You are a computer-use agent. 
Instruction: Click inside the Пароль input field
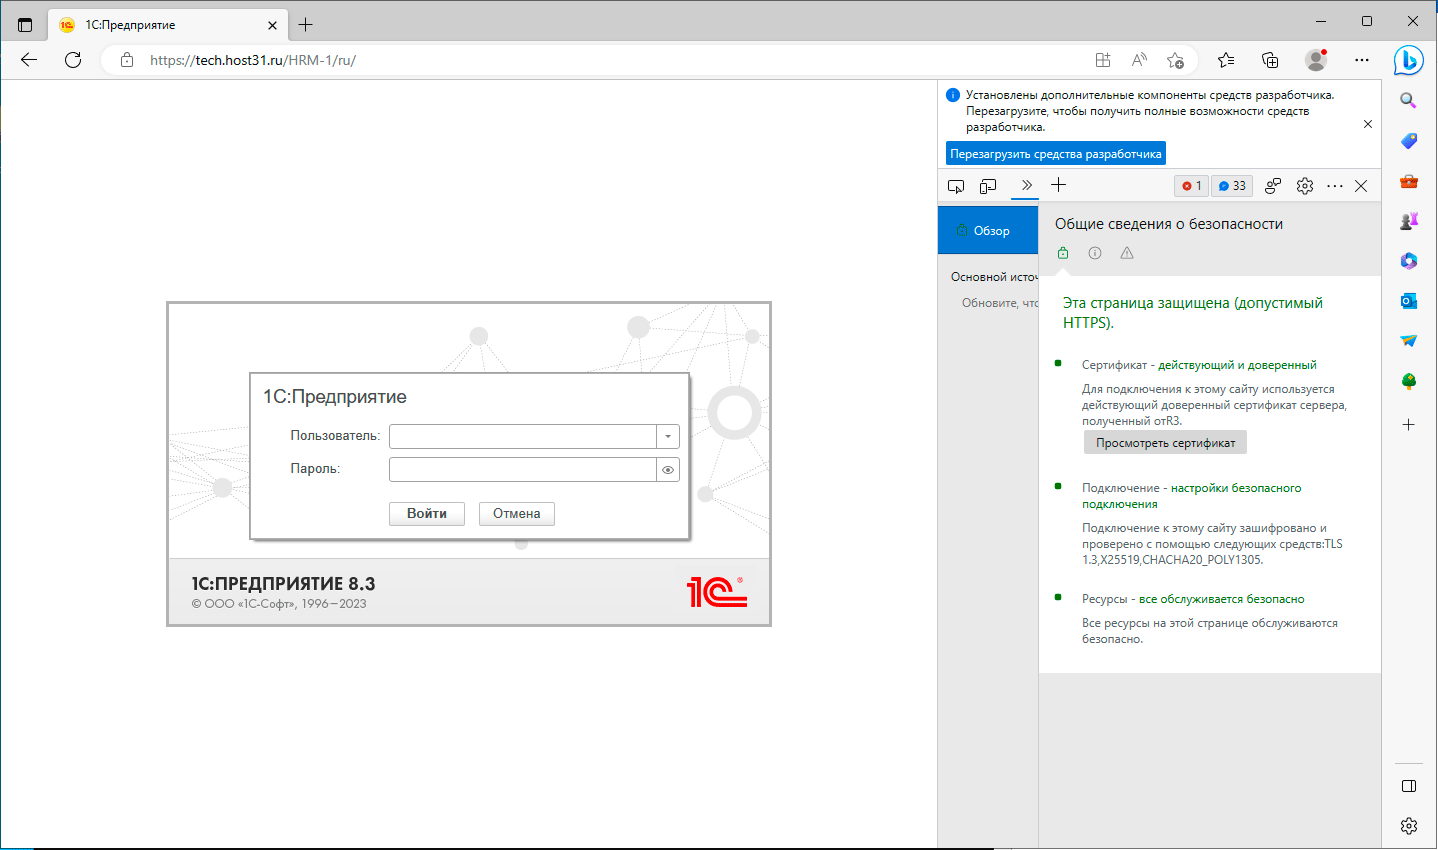click(522, 470)
